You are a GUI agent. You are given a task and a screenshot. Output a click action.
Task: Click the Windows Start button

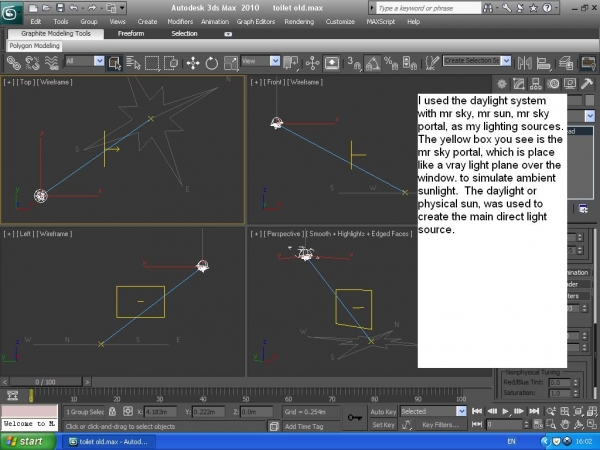28,441
